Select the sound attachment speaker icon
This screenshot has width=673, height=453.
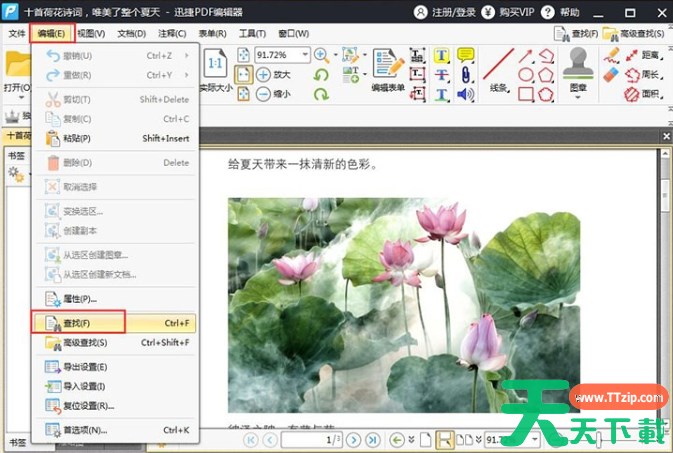tap(465, 94)
